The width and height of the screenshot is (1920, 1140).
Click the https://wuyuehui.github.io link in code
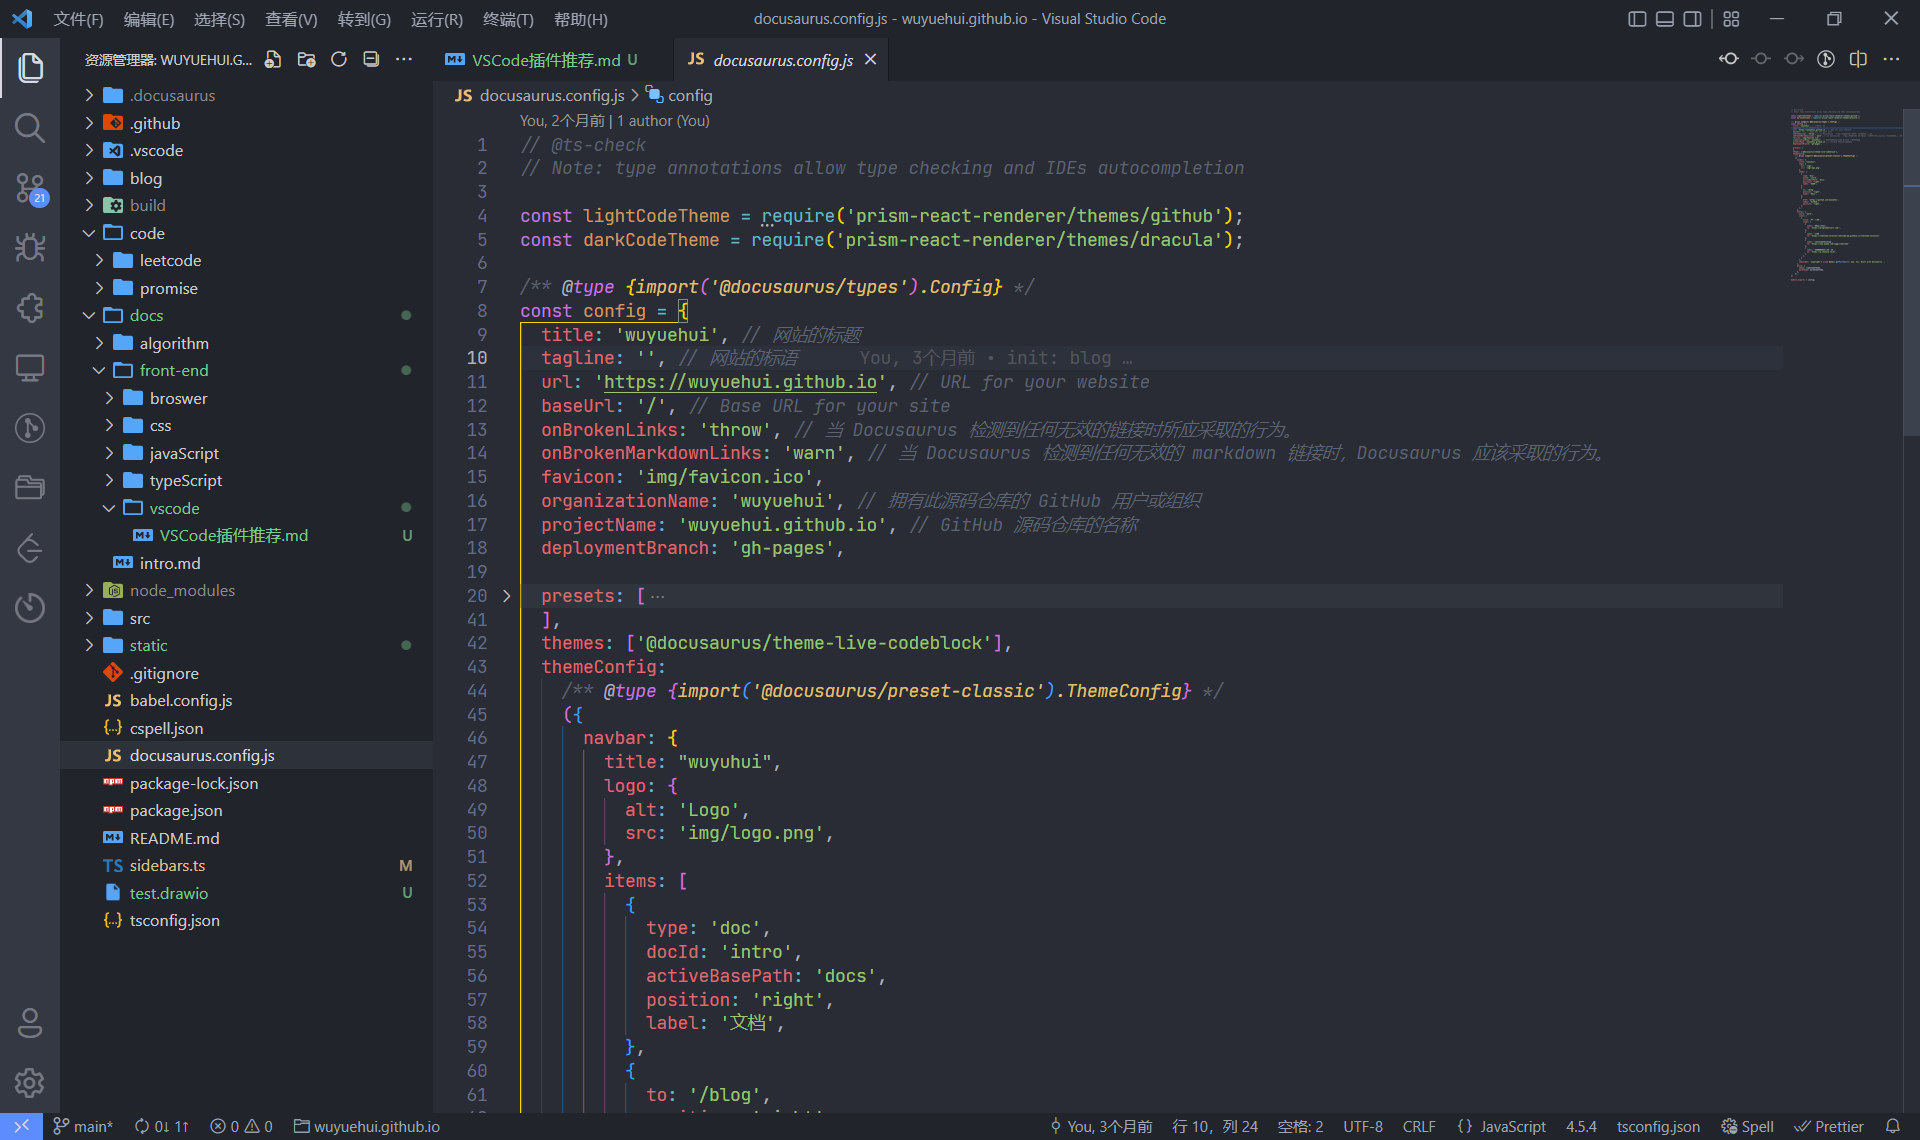[740, 382]
